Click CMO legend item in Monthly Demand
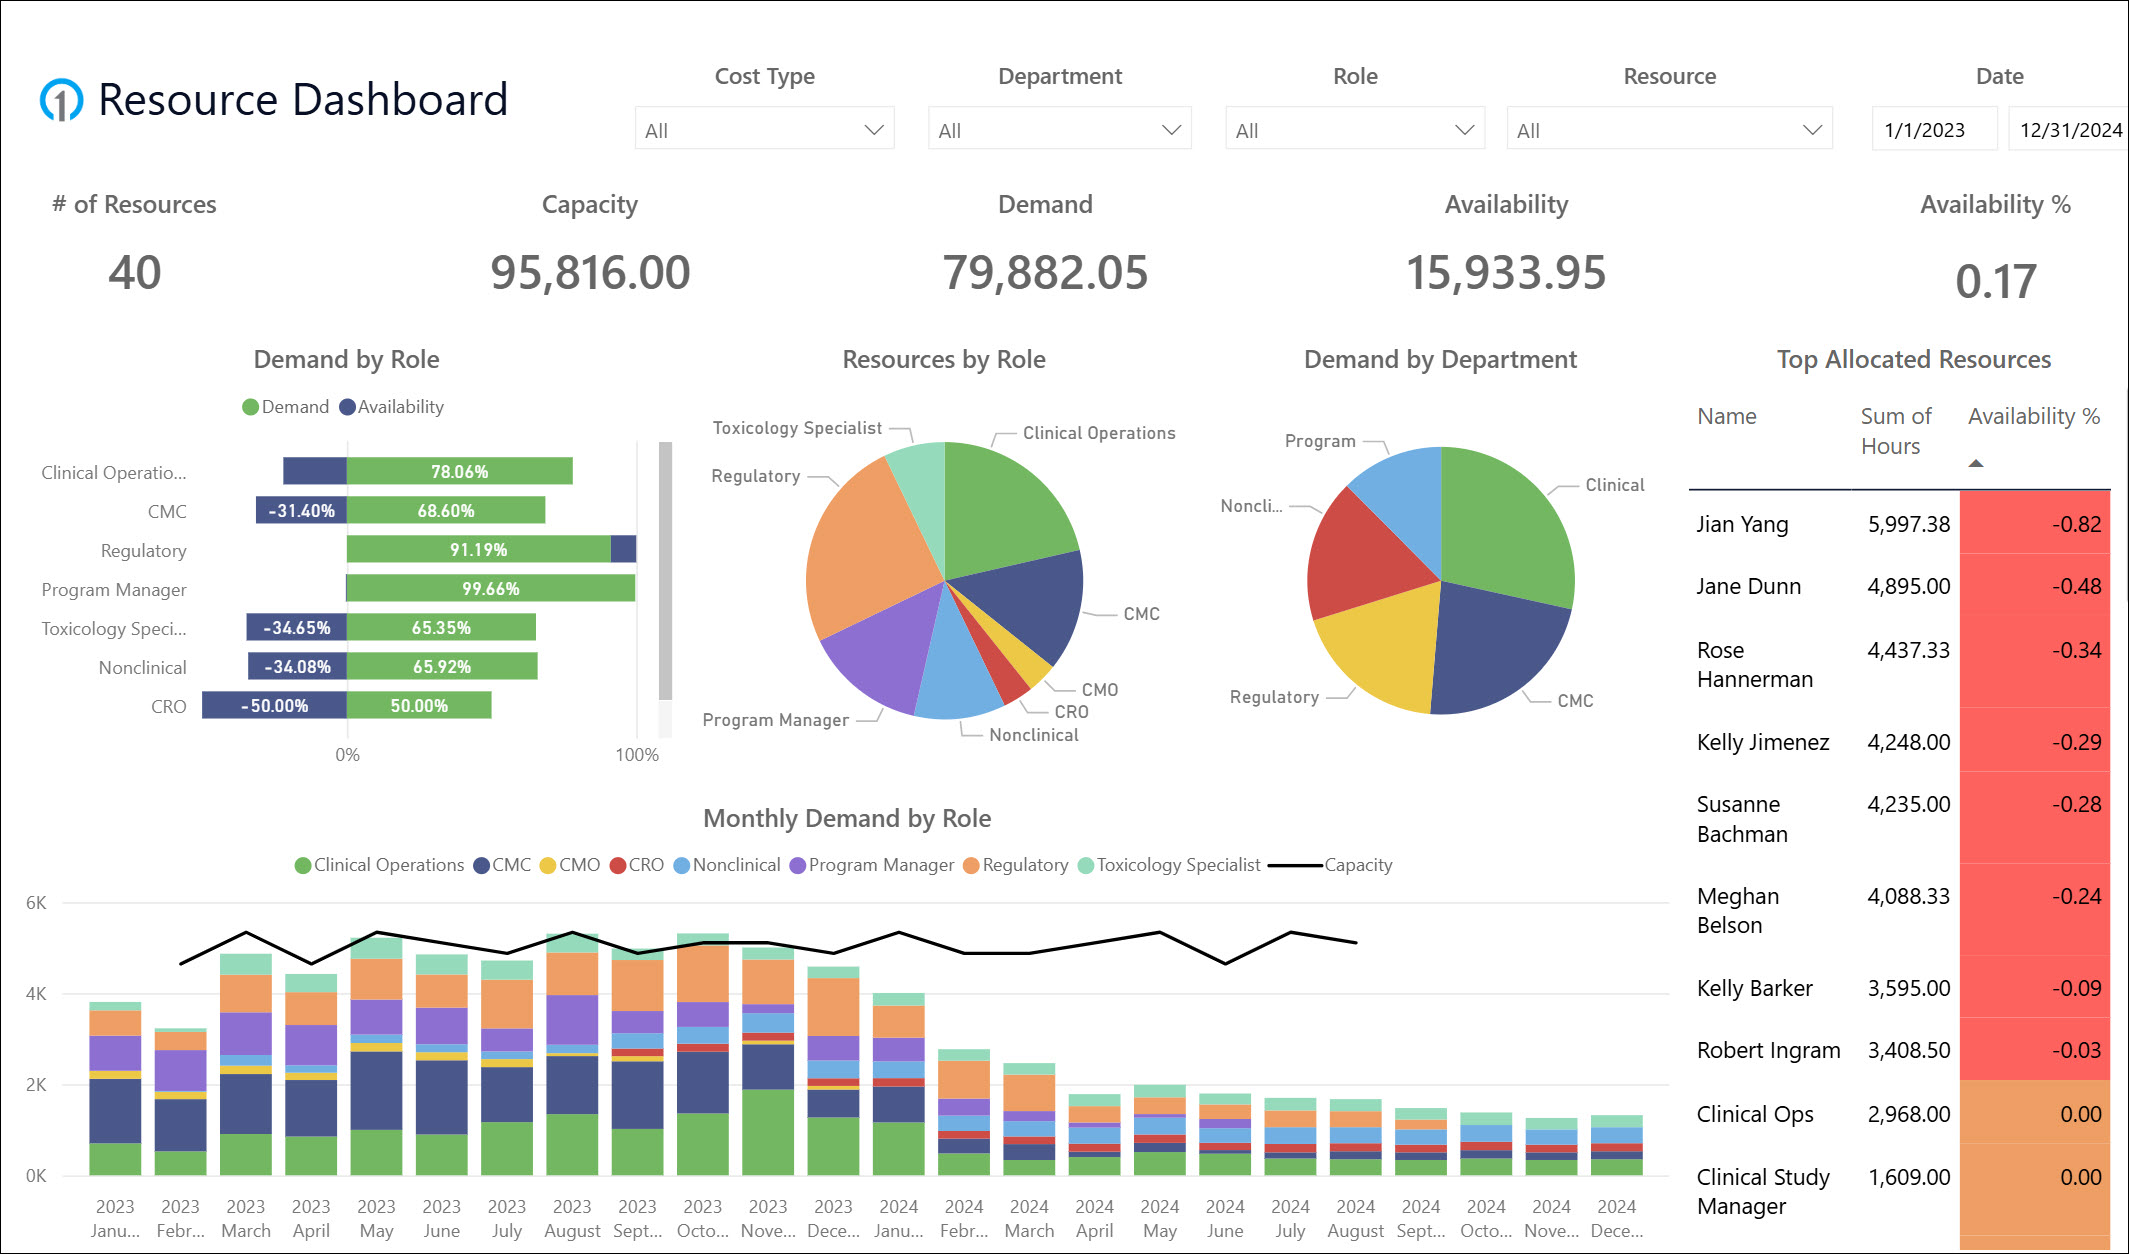This screenshot has height=1254, width=2129. pyautogui.click(x=569, y=865)
